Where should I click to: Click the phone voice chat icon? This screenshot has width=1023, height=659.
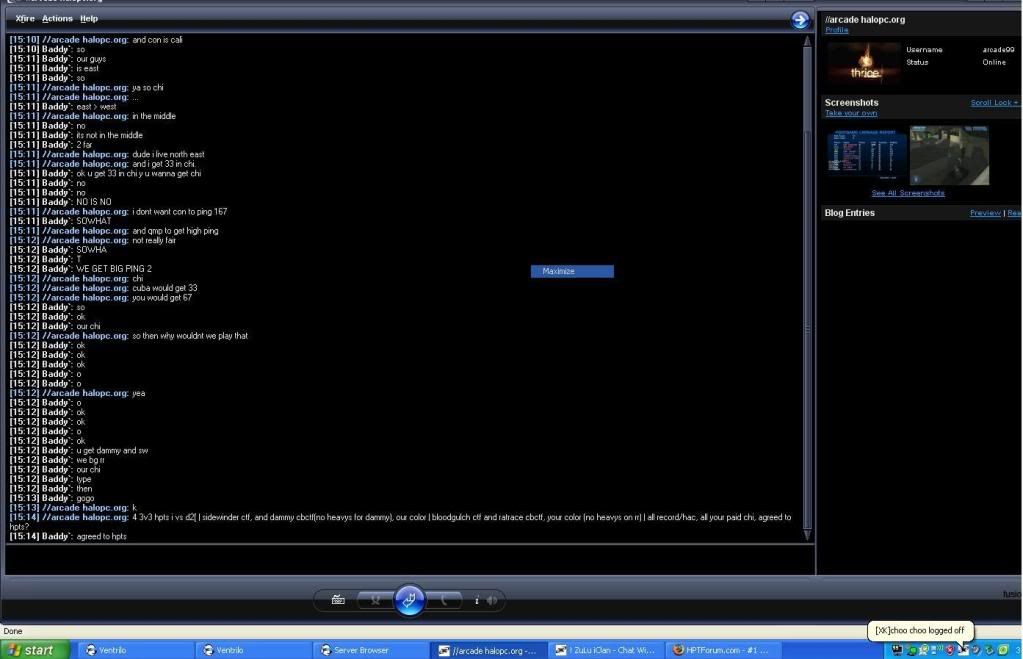tap(444, 600)
